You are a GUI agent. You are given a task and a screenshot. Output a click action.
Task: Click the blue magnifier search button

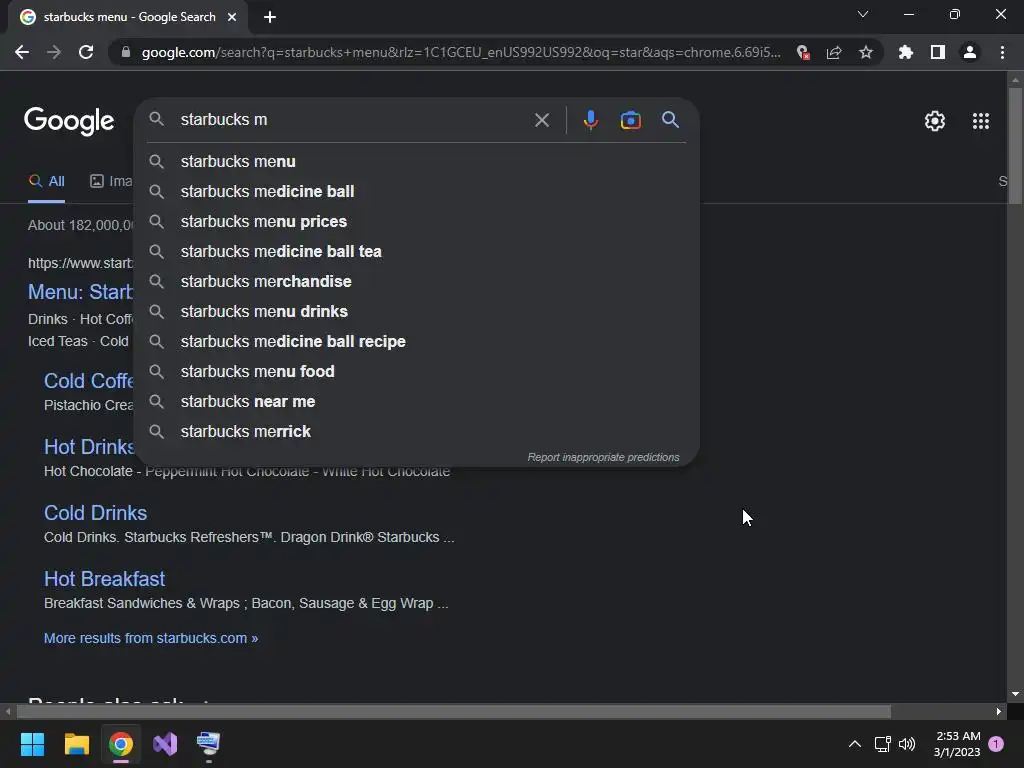click(x=670, y=120)
